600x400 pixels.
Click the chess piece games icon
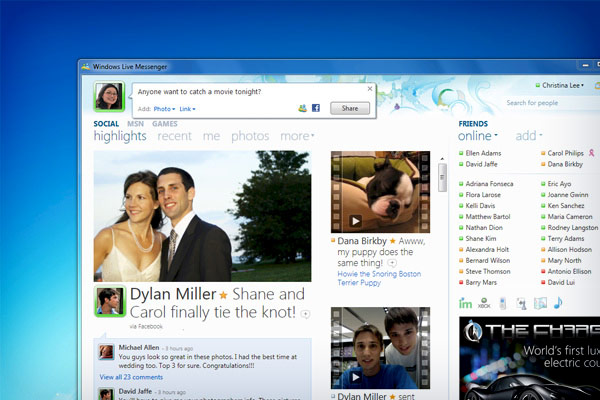(x=521, y=304)
